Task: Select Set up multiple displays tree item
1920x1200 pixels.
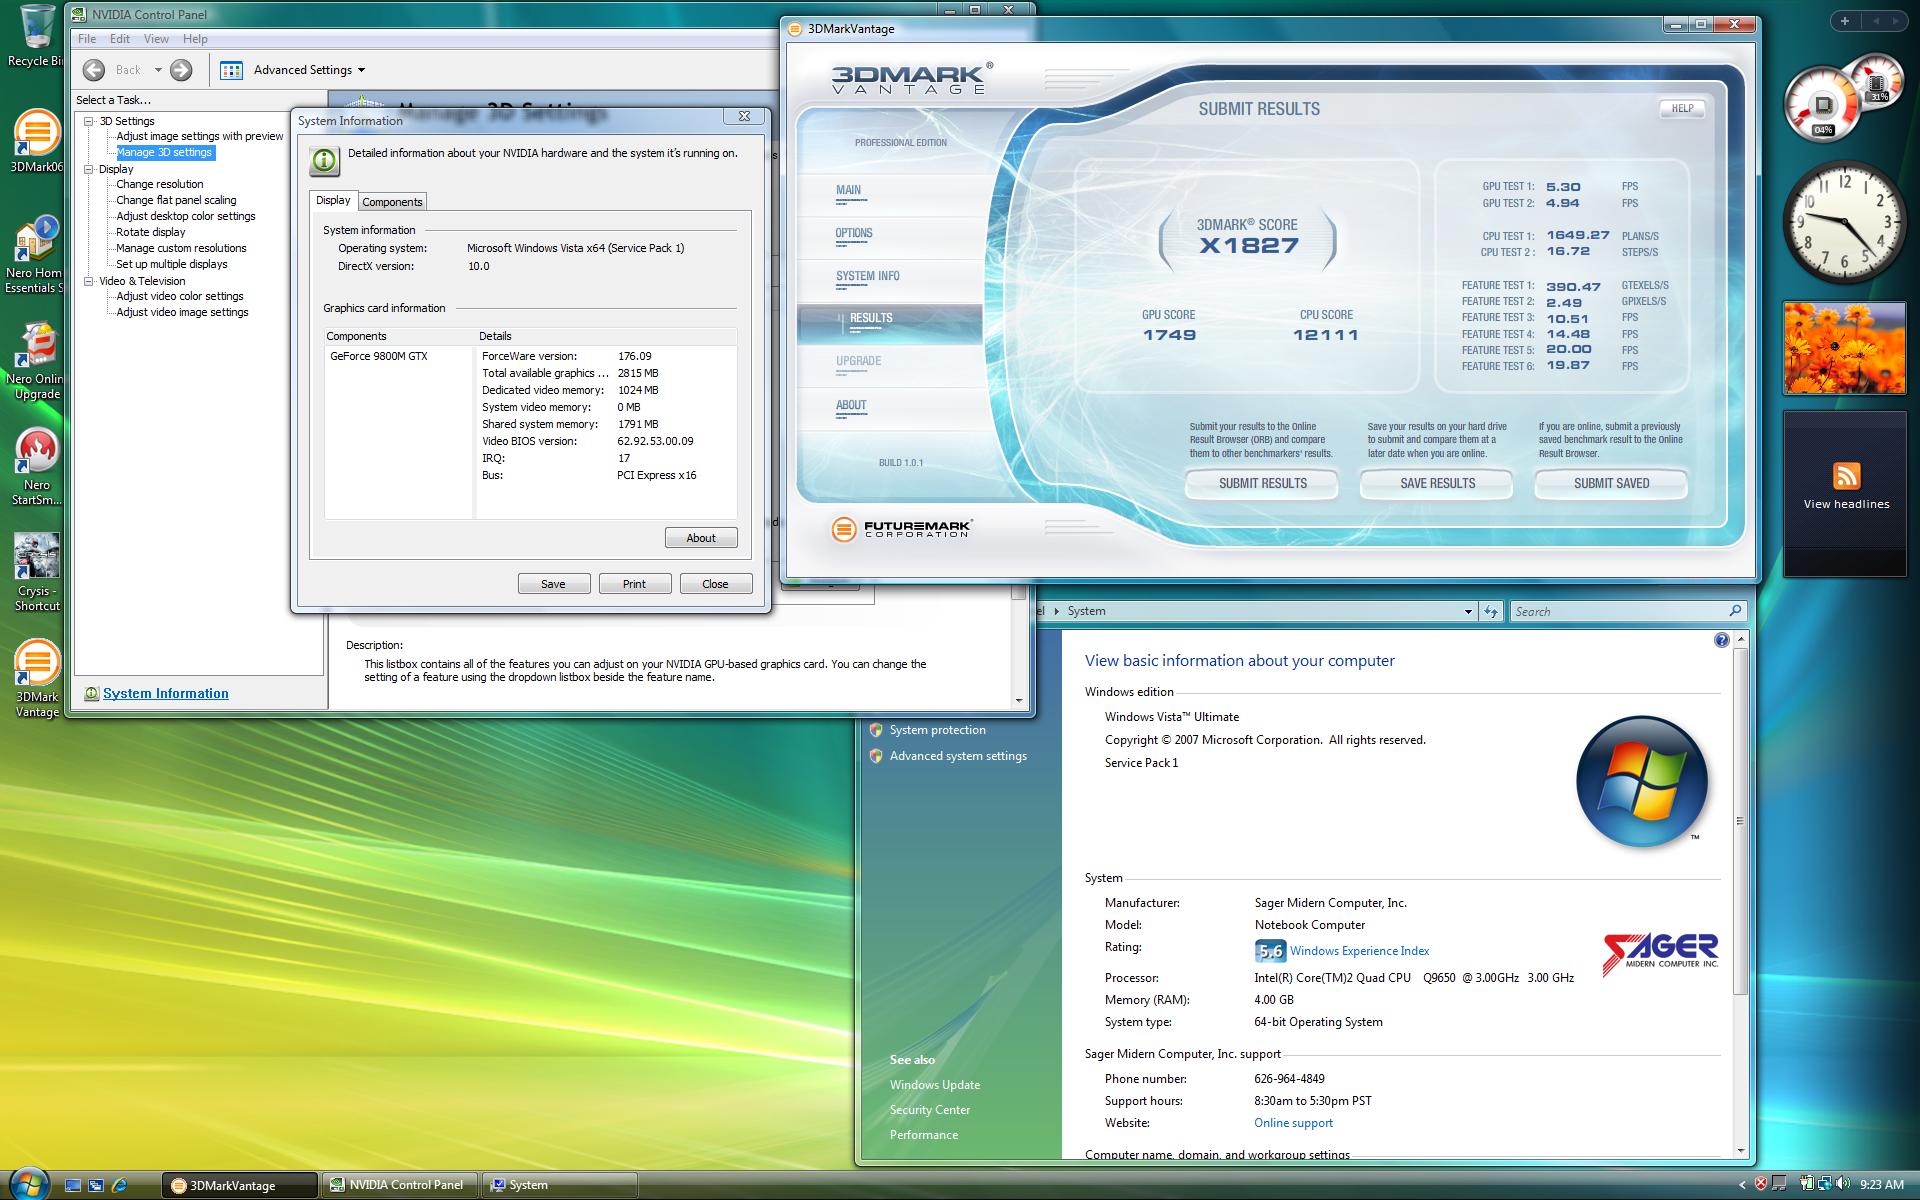Action: 171,264
